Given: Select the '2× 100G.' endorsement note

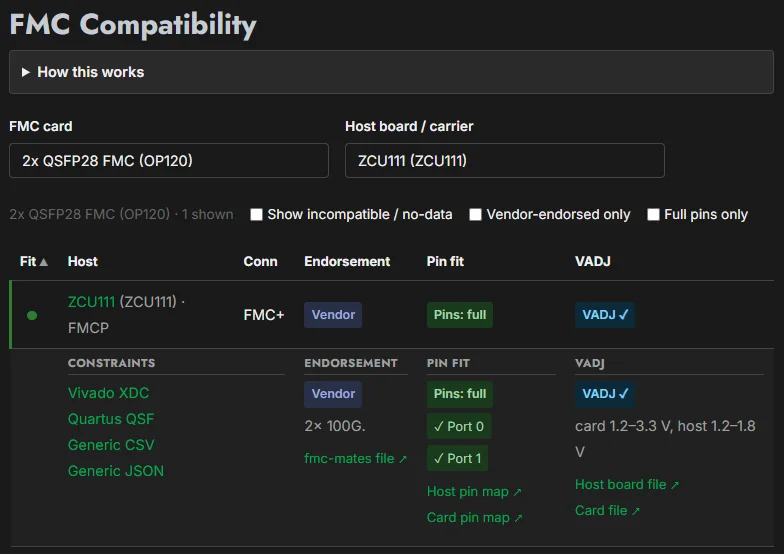Looking at the screenshot, I should pos(334,426).
